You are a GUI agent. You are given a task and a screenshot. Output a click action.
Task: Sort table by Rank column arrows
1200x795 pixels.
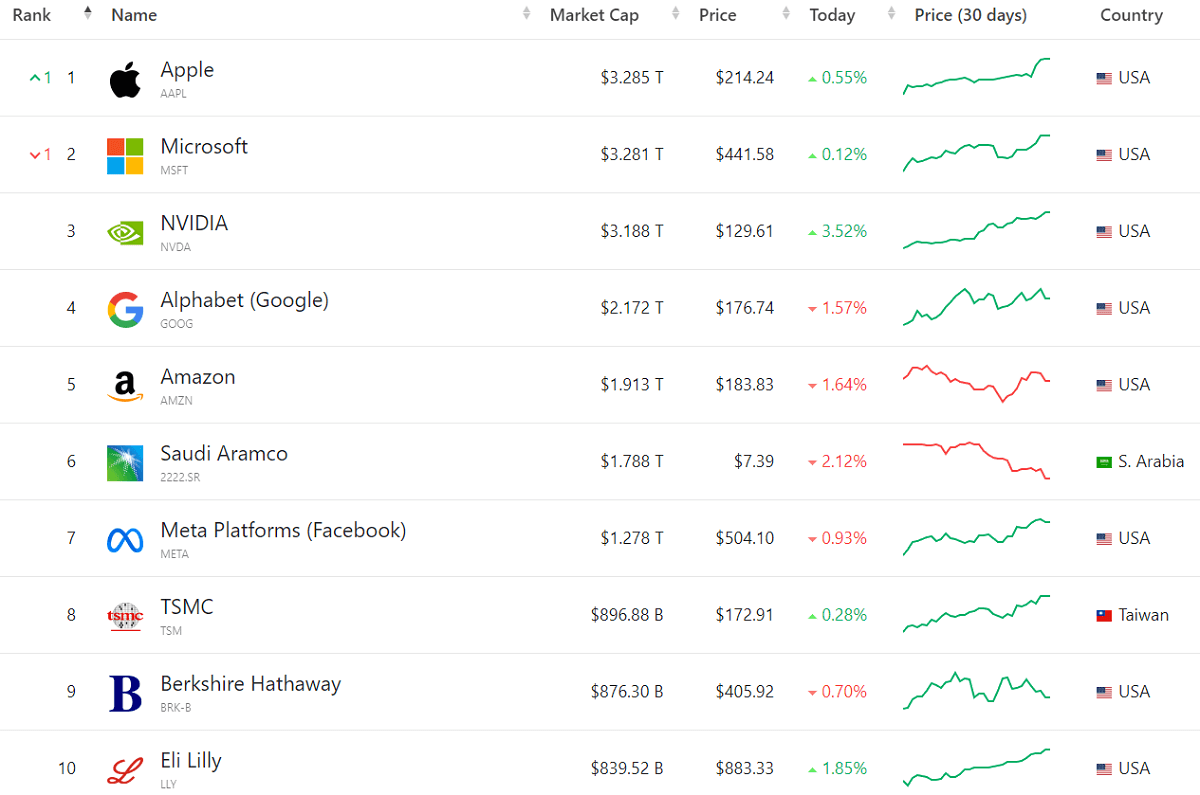pos(88,14)
